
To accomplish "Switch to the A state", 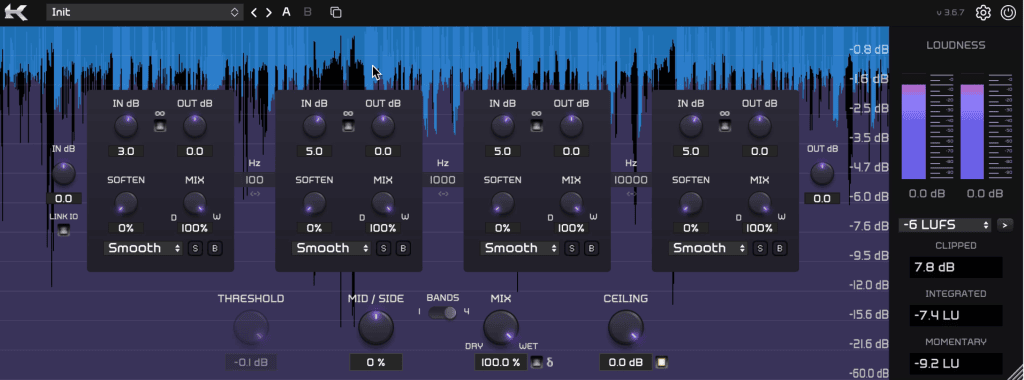I will click(286, 12).
